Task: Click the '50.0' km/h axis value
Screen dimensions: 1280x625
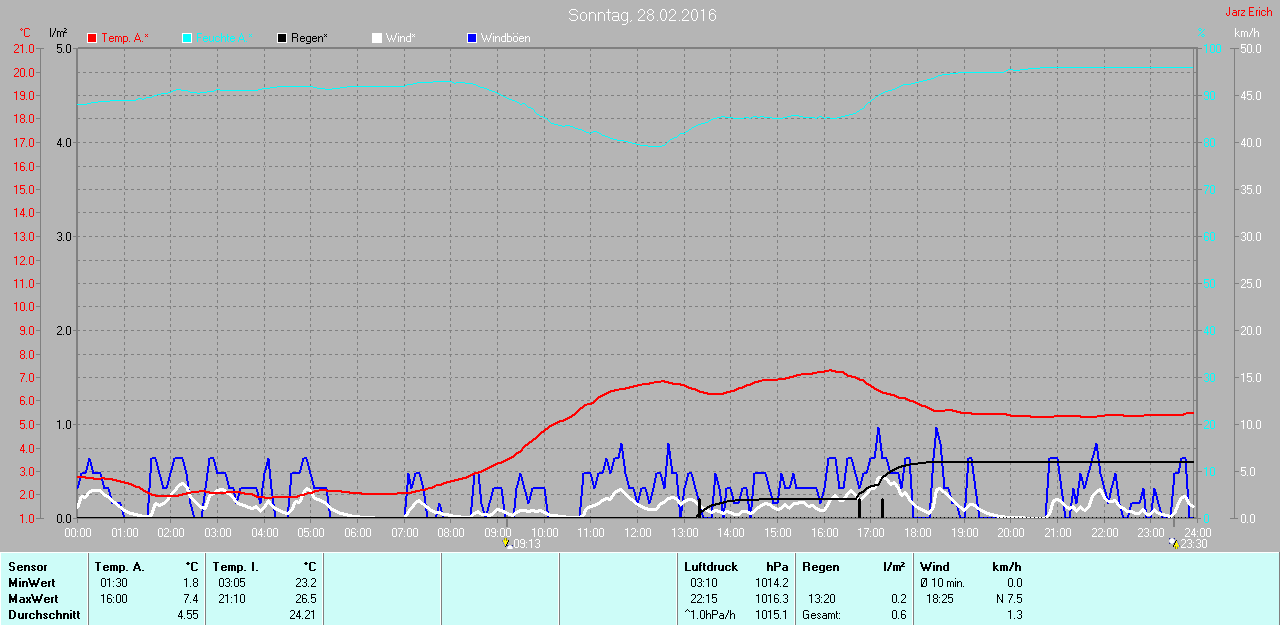Action: click(x=1250, y=48)
